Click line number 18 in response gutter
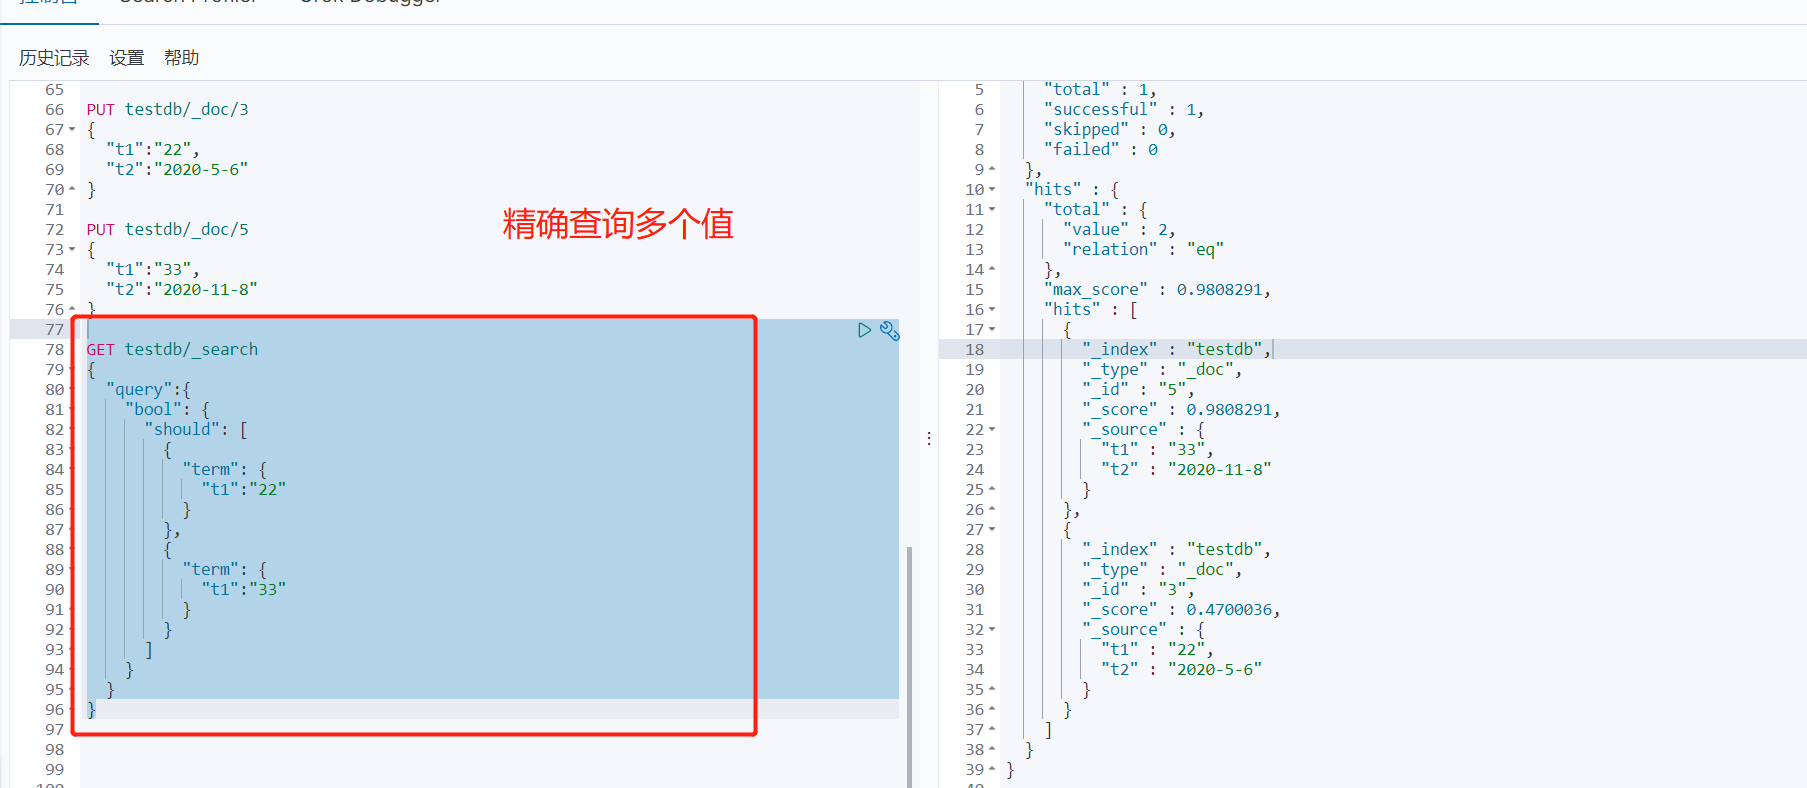Image resolution: width=1807 pixels, height=788 pixels. [975, 350]
